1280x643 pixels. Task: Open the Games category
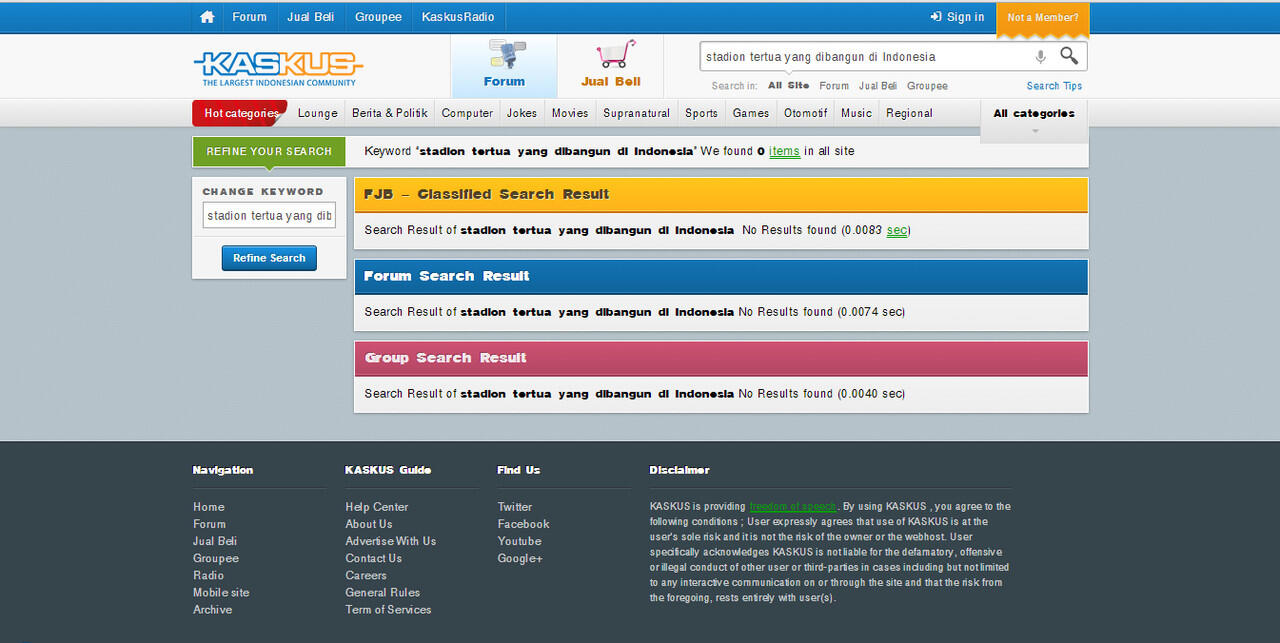[x=751, y=113]
